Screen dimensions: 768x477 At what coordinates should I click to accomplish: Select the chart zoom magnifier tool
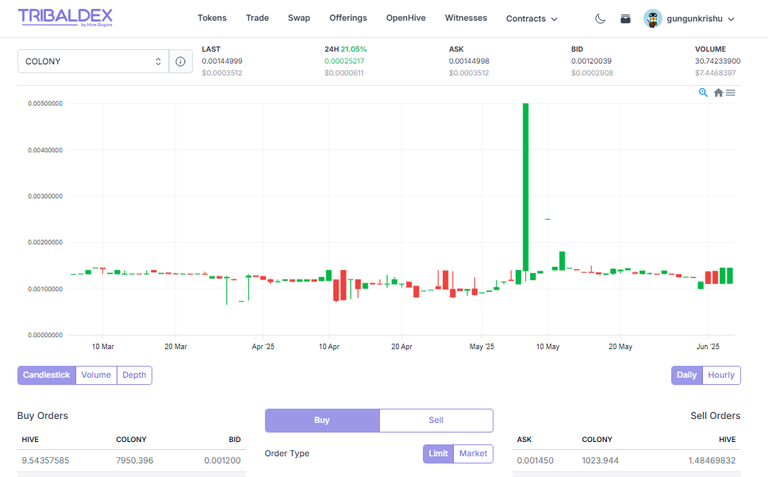pos(703,93)
